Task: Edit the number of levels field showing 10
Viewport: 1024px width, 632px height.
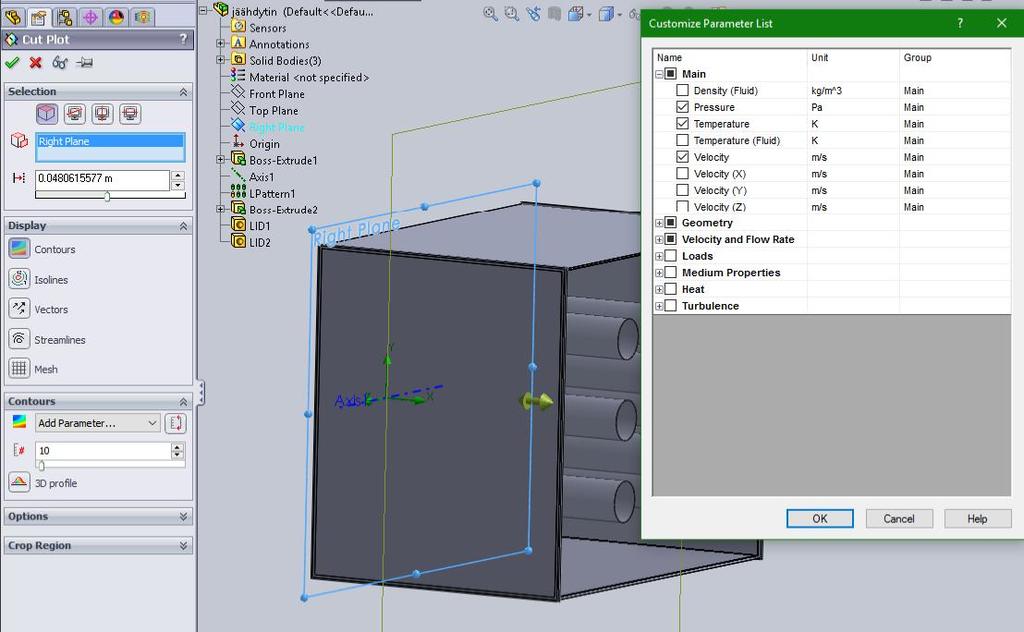Action: 104,450
